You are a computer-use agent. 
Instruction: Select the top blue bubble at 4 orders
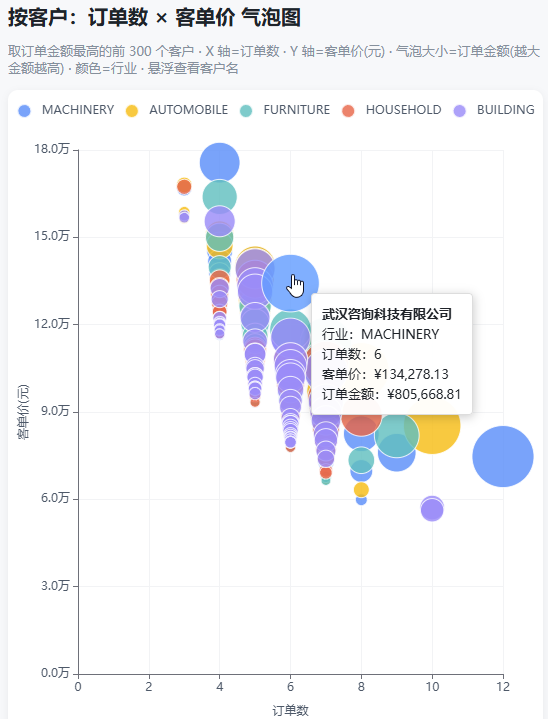click(x=220, y=163)
